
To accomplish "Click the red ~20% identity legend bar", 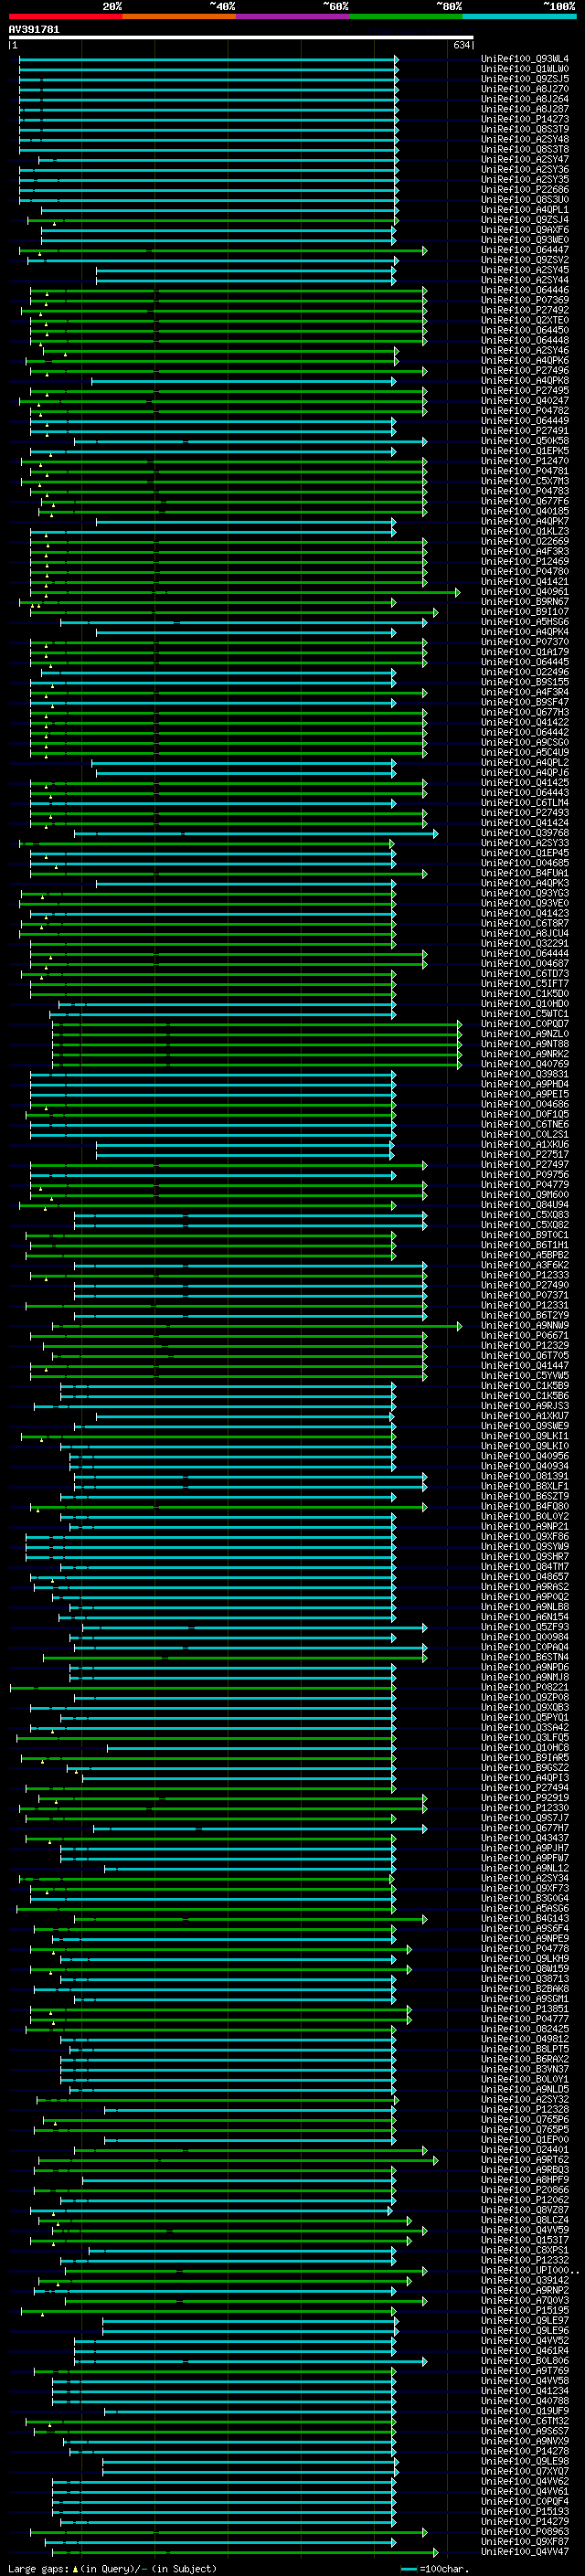I will click(x=65, y=17).
